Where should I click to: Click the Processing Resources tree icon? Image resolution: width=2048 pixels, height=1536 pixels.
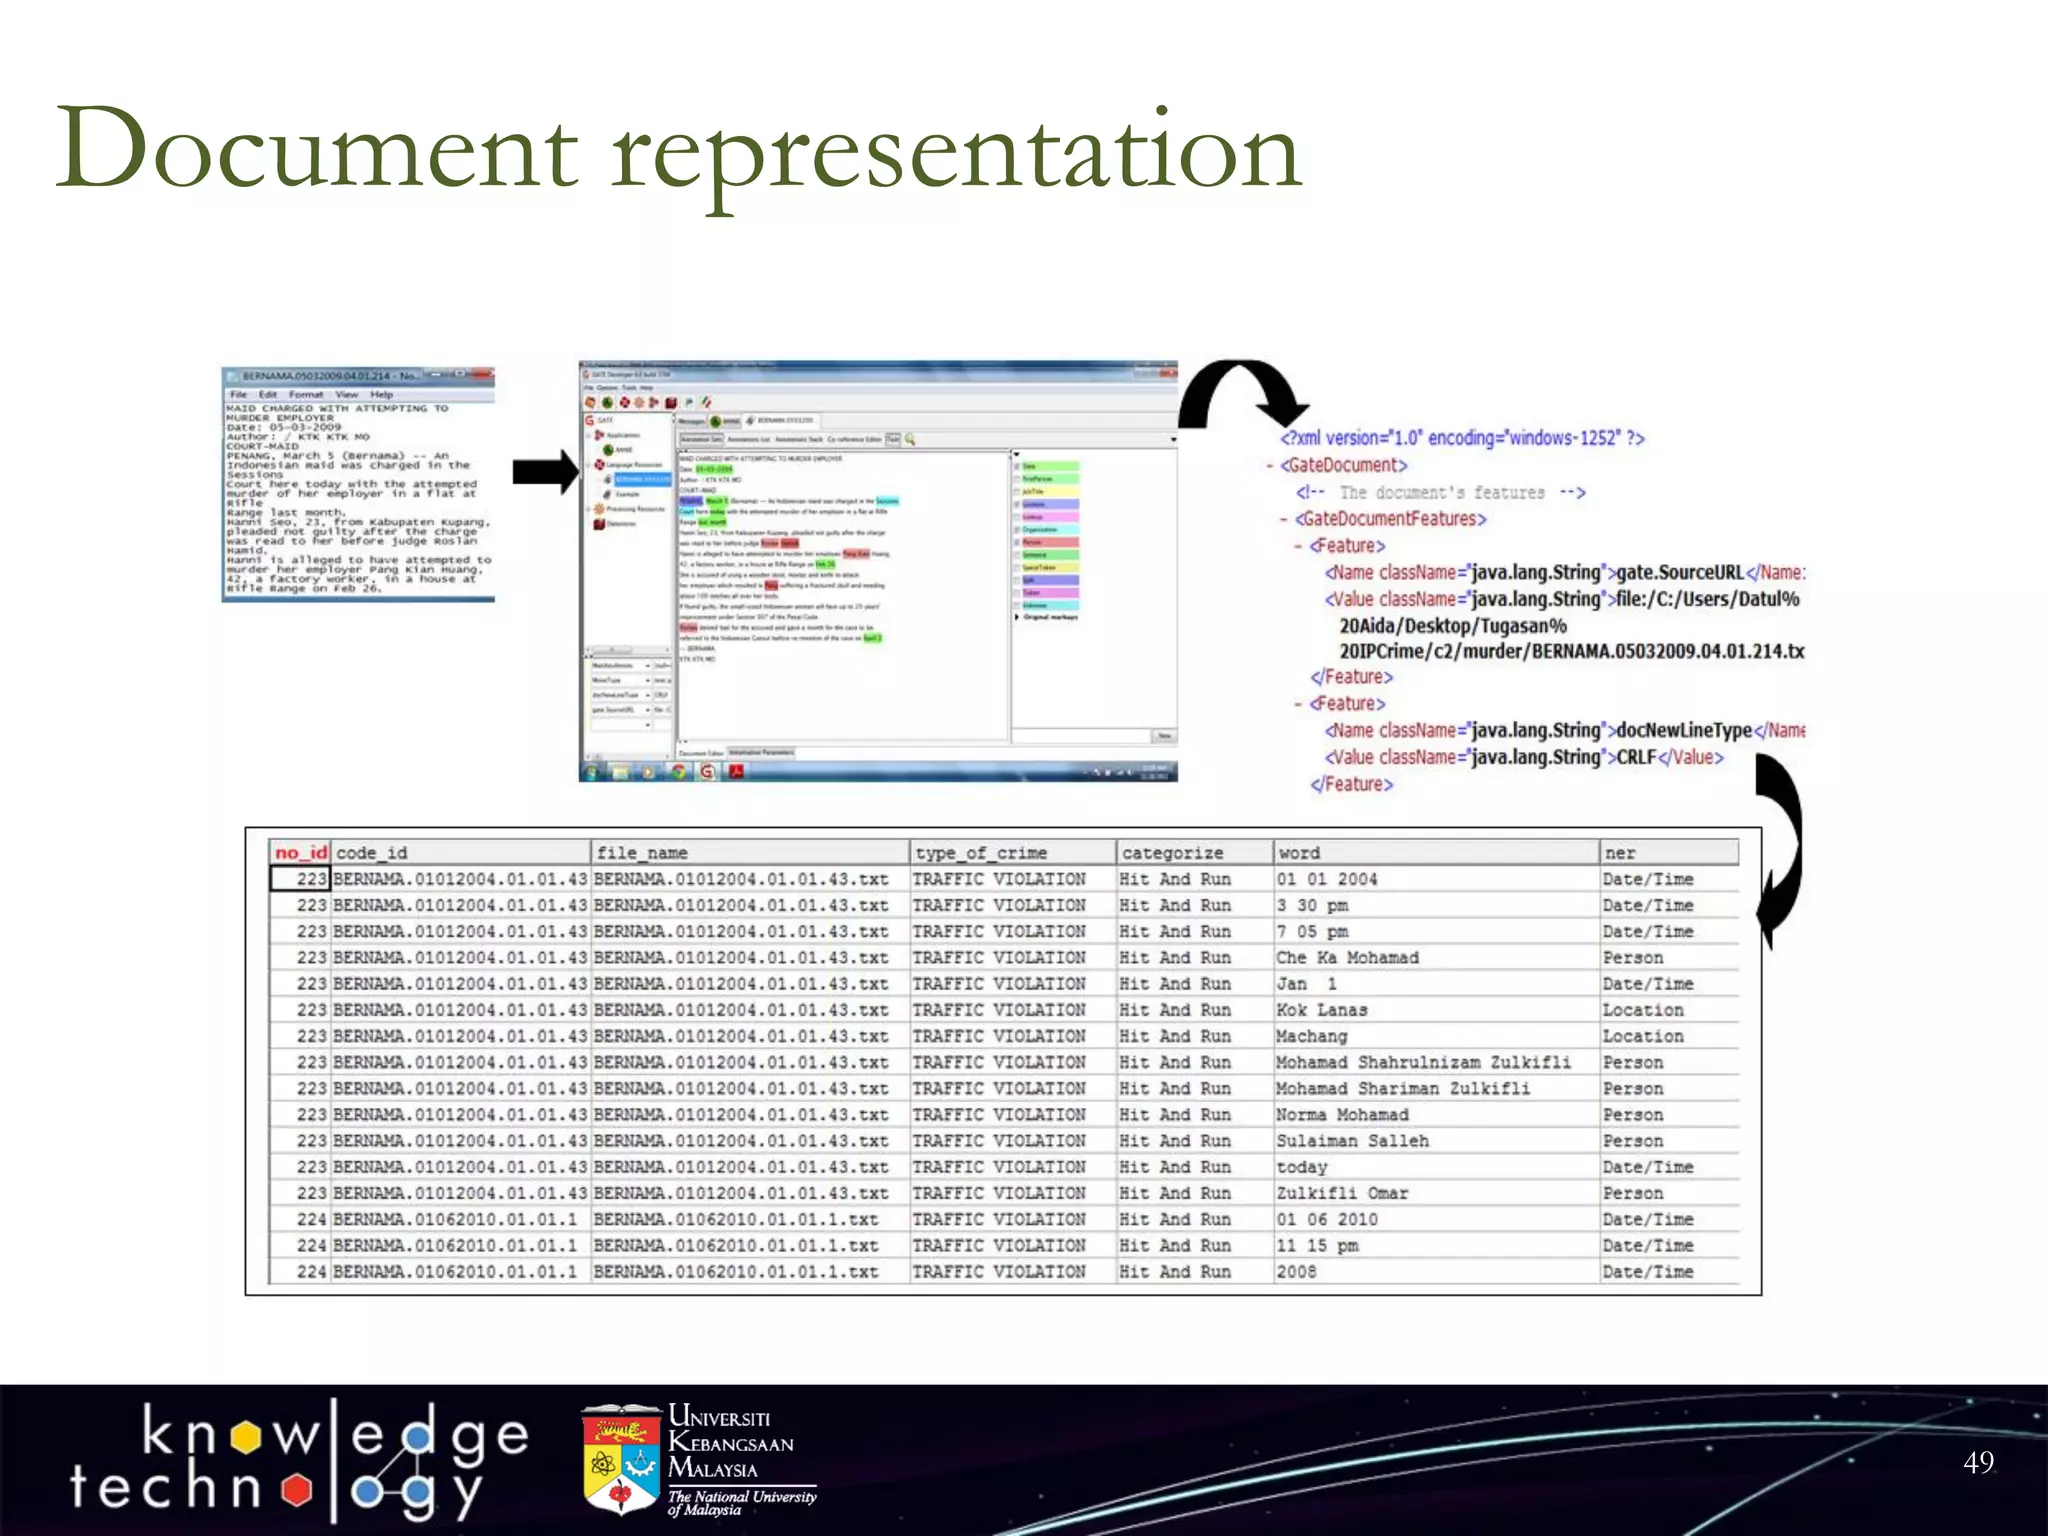tap(600, 509)
